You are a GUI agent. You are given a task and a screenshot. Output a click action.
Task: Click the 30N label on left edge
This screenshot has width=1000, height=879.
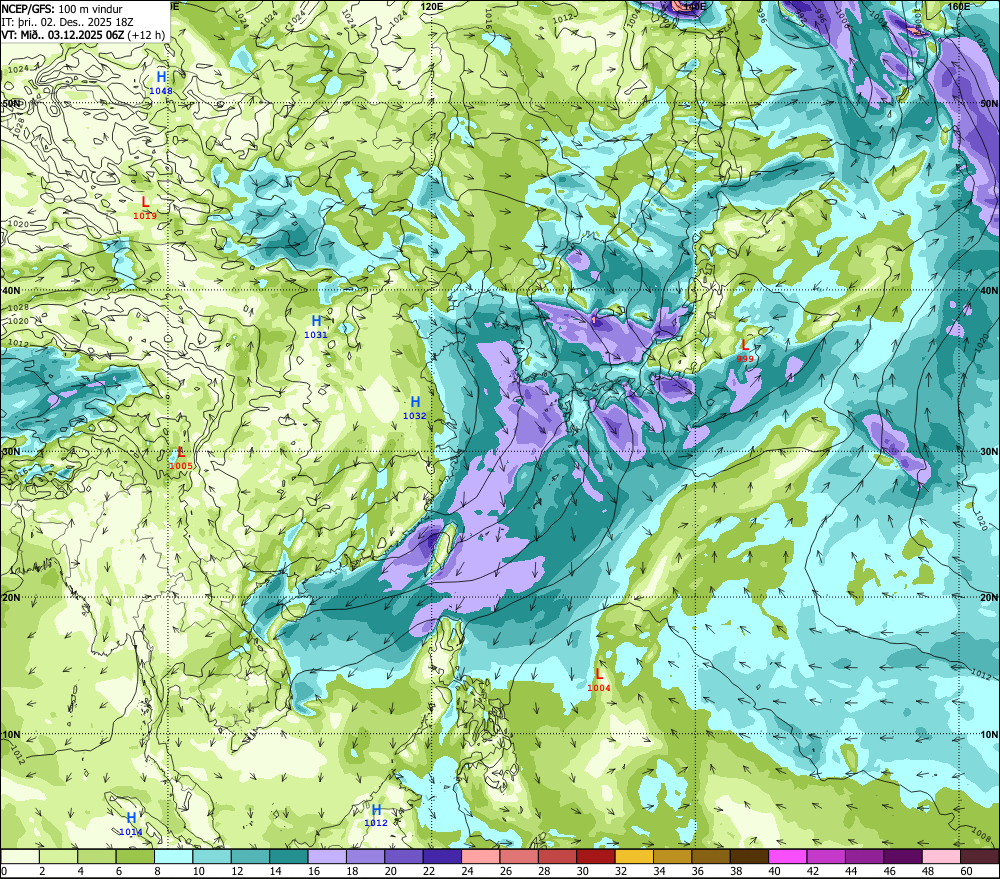11,452
